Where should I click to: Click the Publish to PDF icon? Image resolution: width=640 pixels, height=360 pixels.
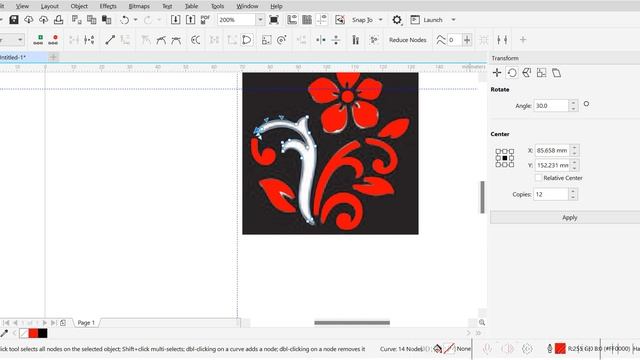pyautogui.click(x=205, y=20)
